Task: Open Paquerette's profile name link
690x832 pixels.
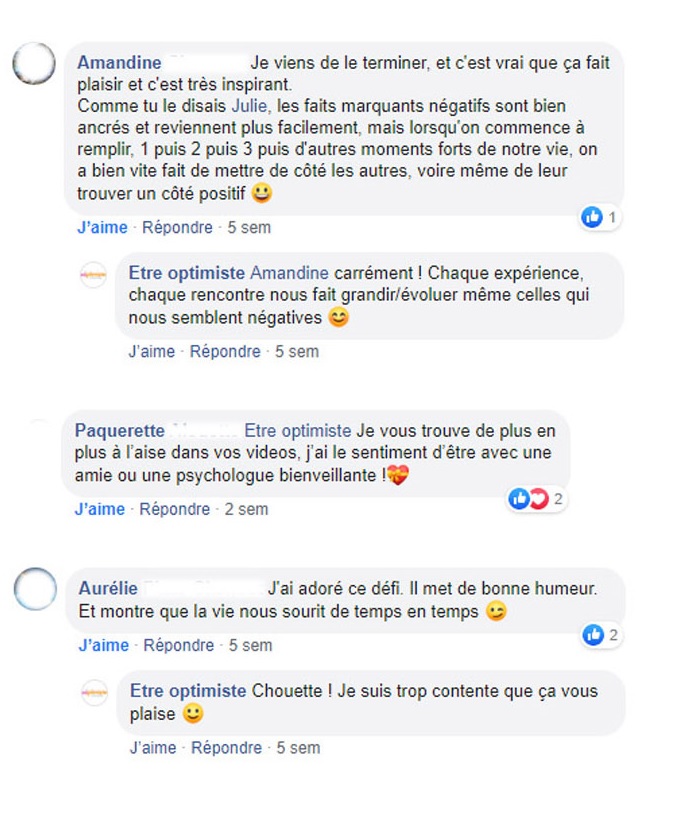Action: (x=120, y=430)
